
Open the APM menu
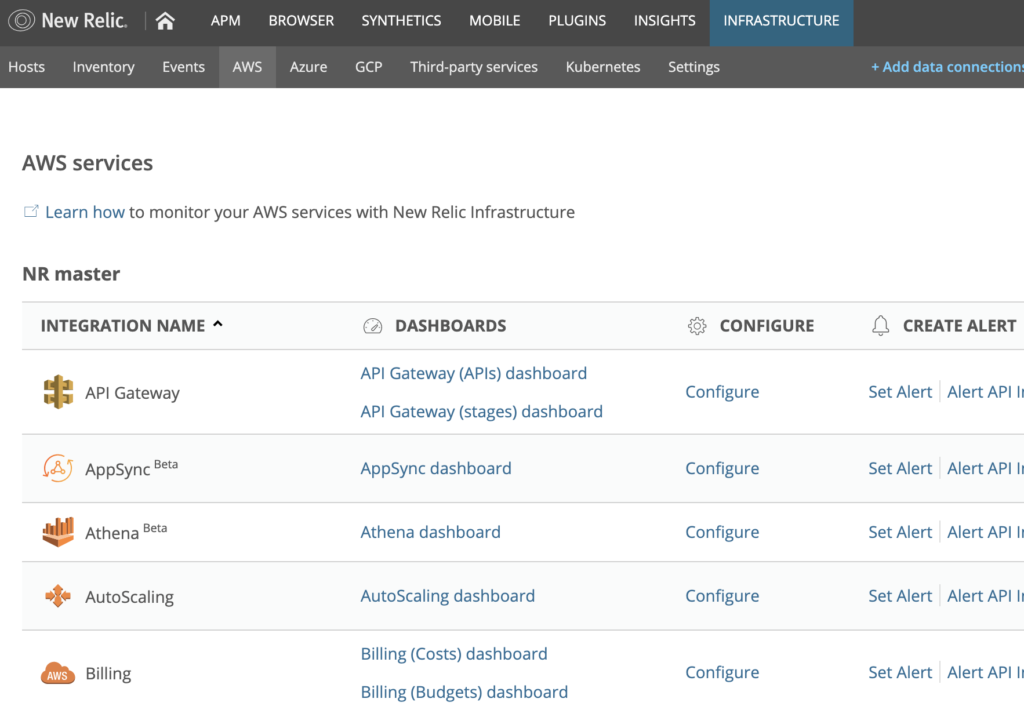pos(225,21)
